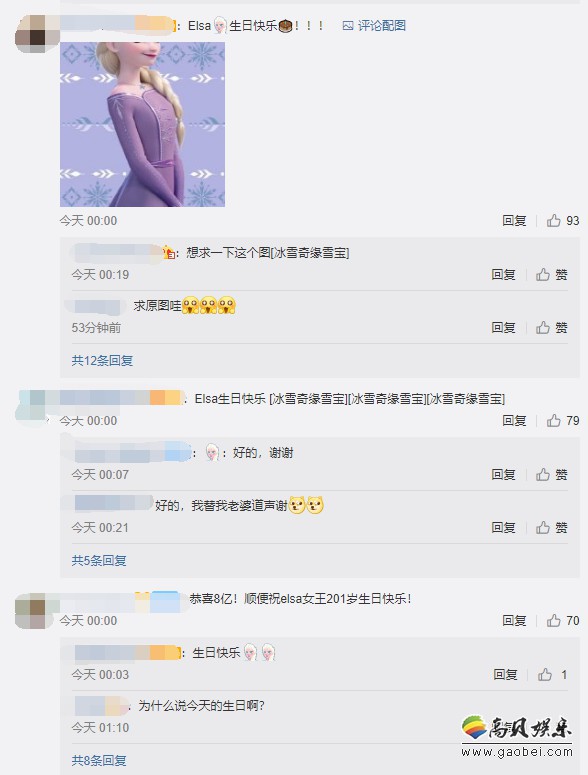
Task: Open the Elsa purple dress image
Action: pos(142,124)
